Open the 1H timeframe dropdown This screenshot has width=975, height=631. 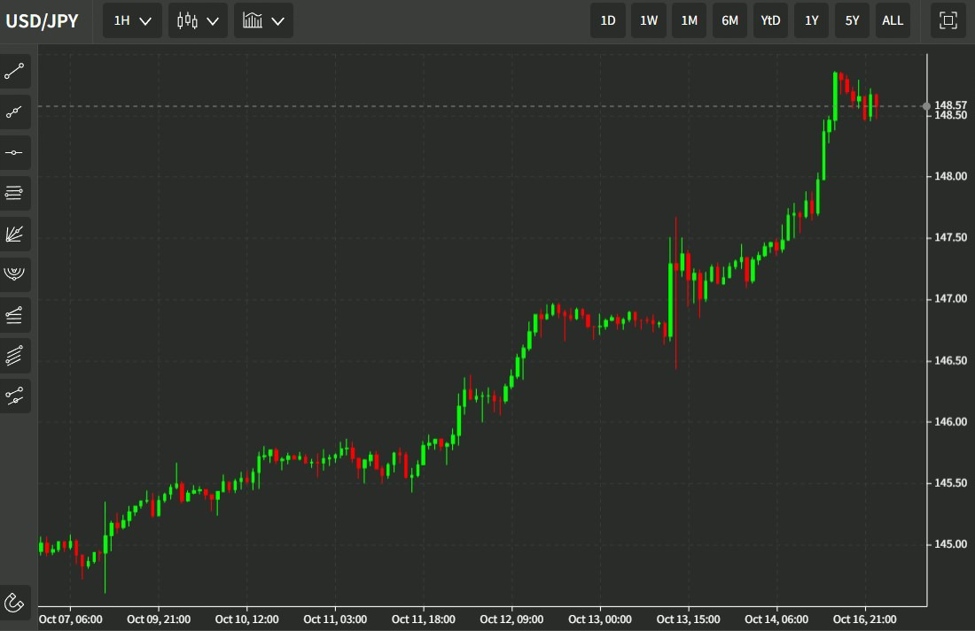(132, 20)
